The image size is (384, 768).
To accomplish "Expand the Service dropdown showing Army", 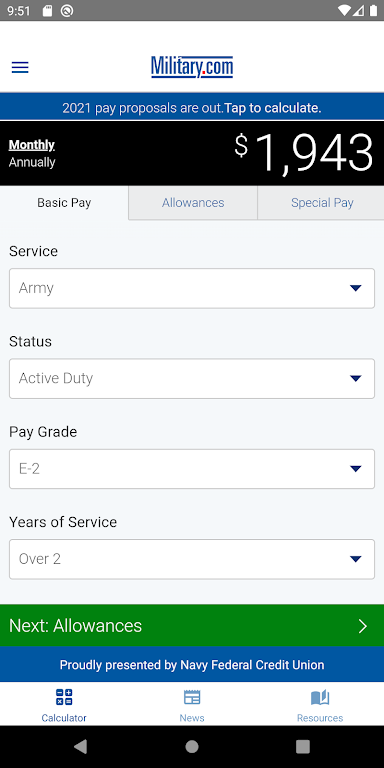I will coord(192,288).
